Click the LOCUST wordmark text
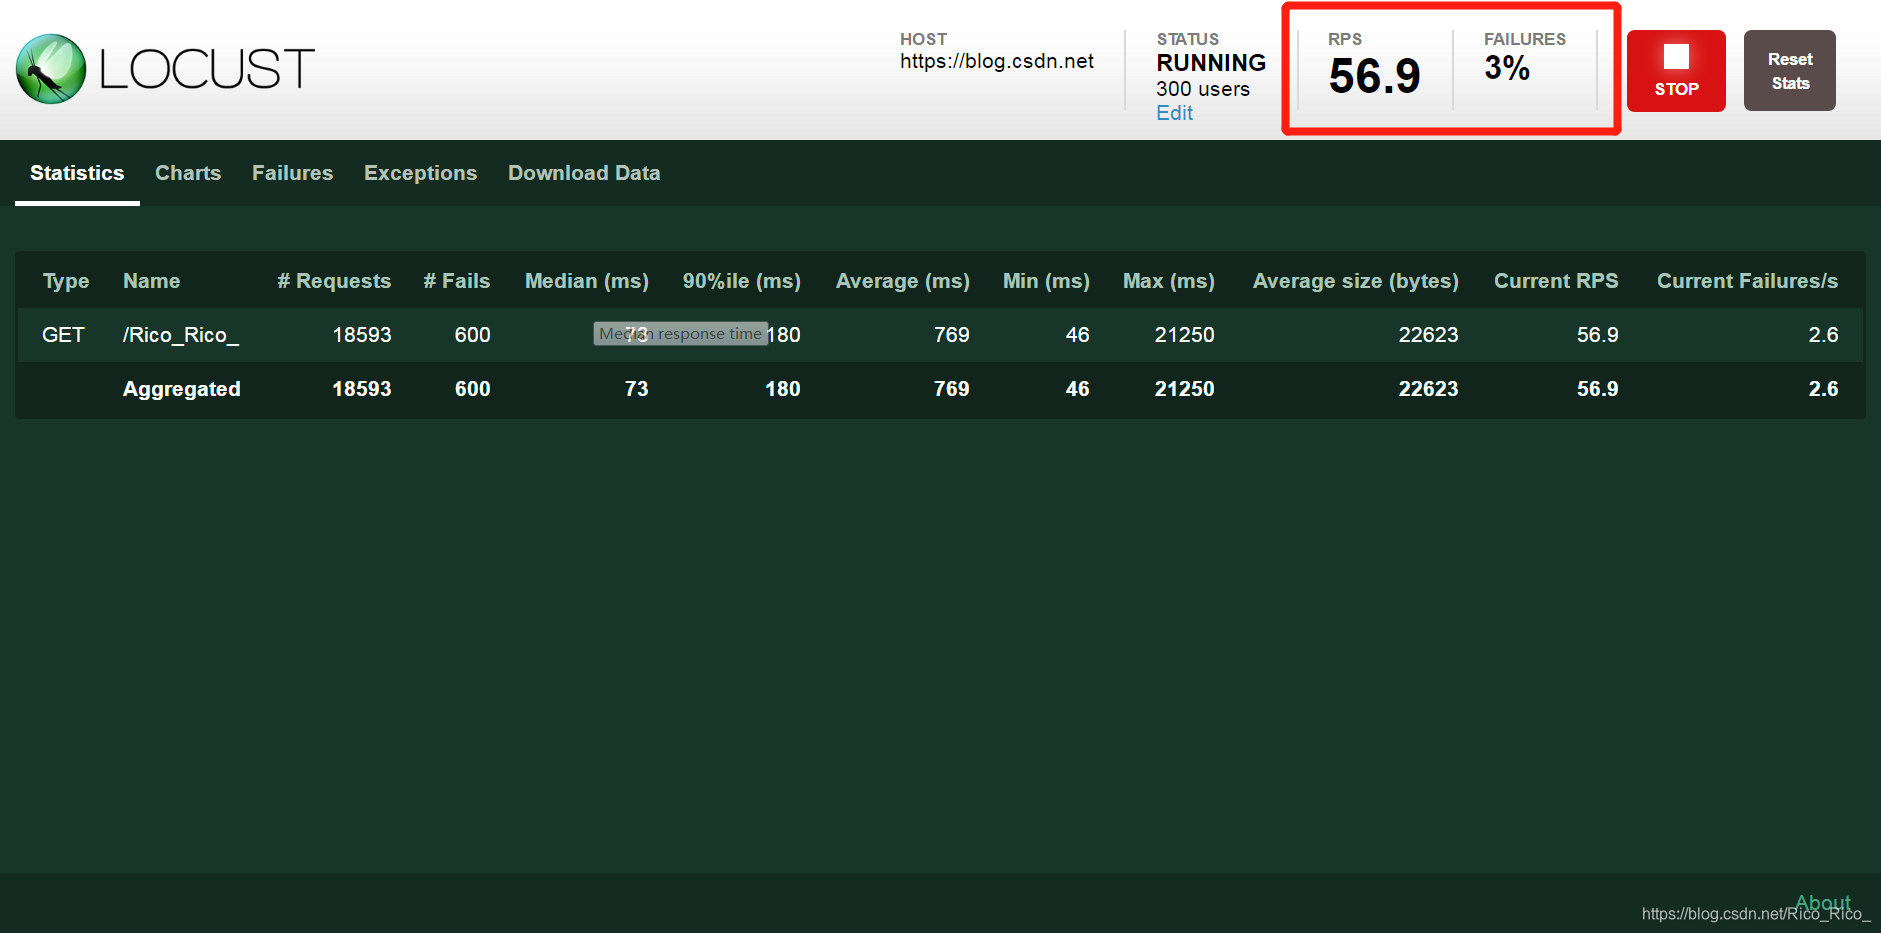The image size is (1881, 933). (207, 69)
